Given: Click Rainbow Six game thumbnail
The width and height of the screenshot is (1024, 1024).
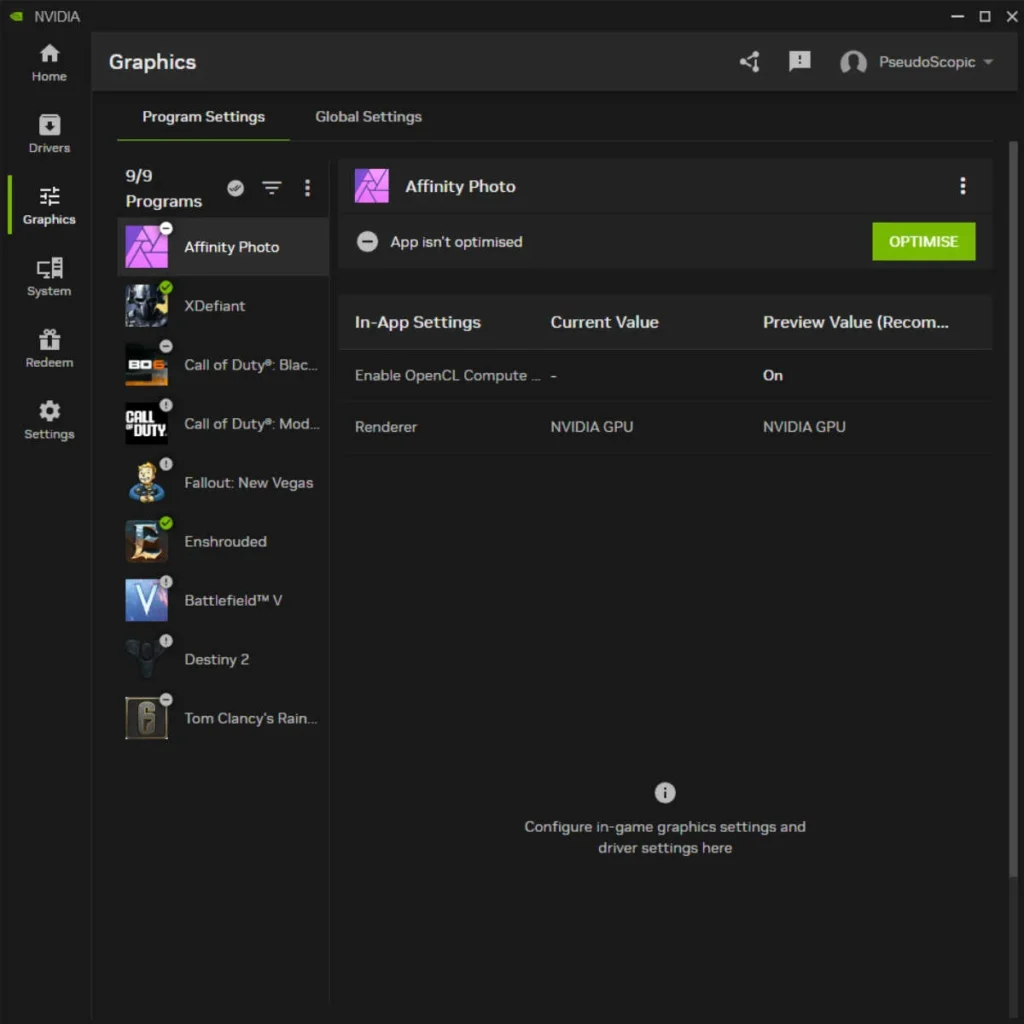Looking at the screenshot, I should 146,718.
